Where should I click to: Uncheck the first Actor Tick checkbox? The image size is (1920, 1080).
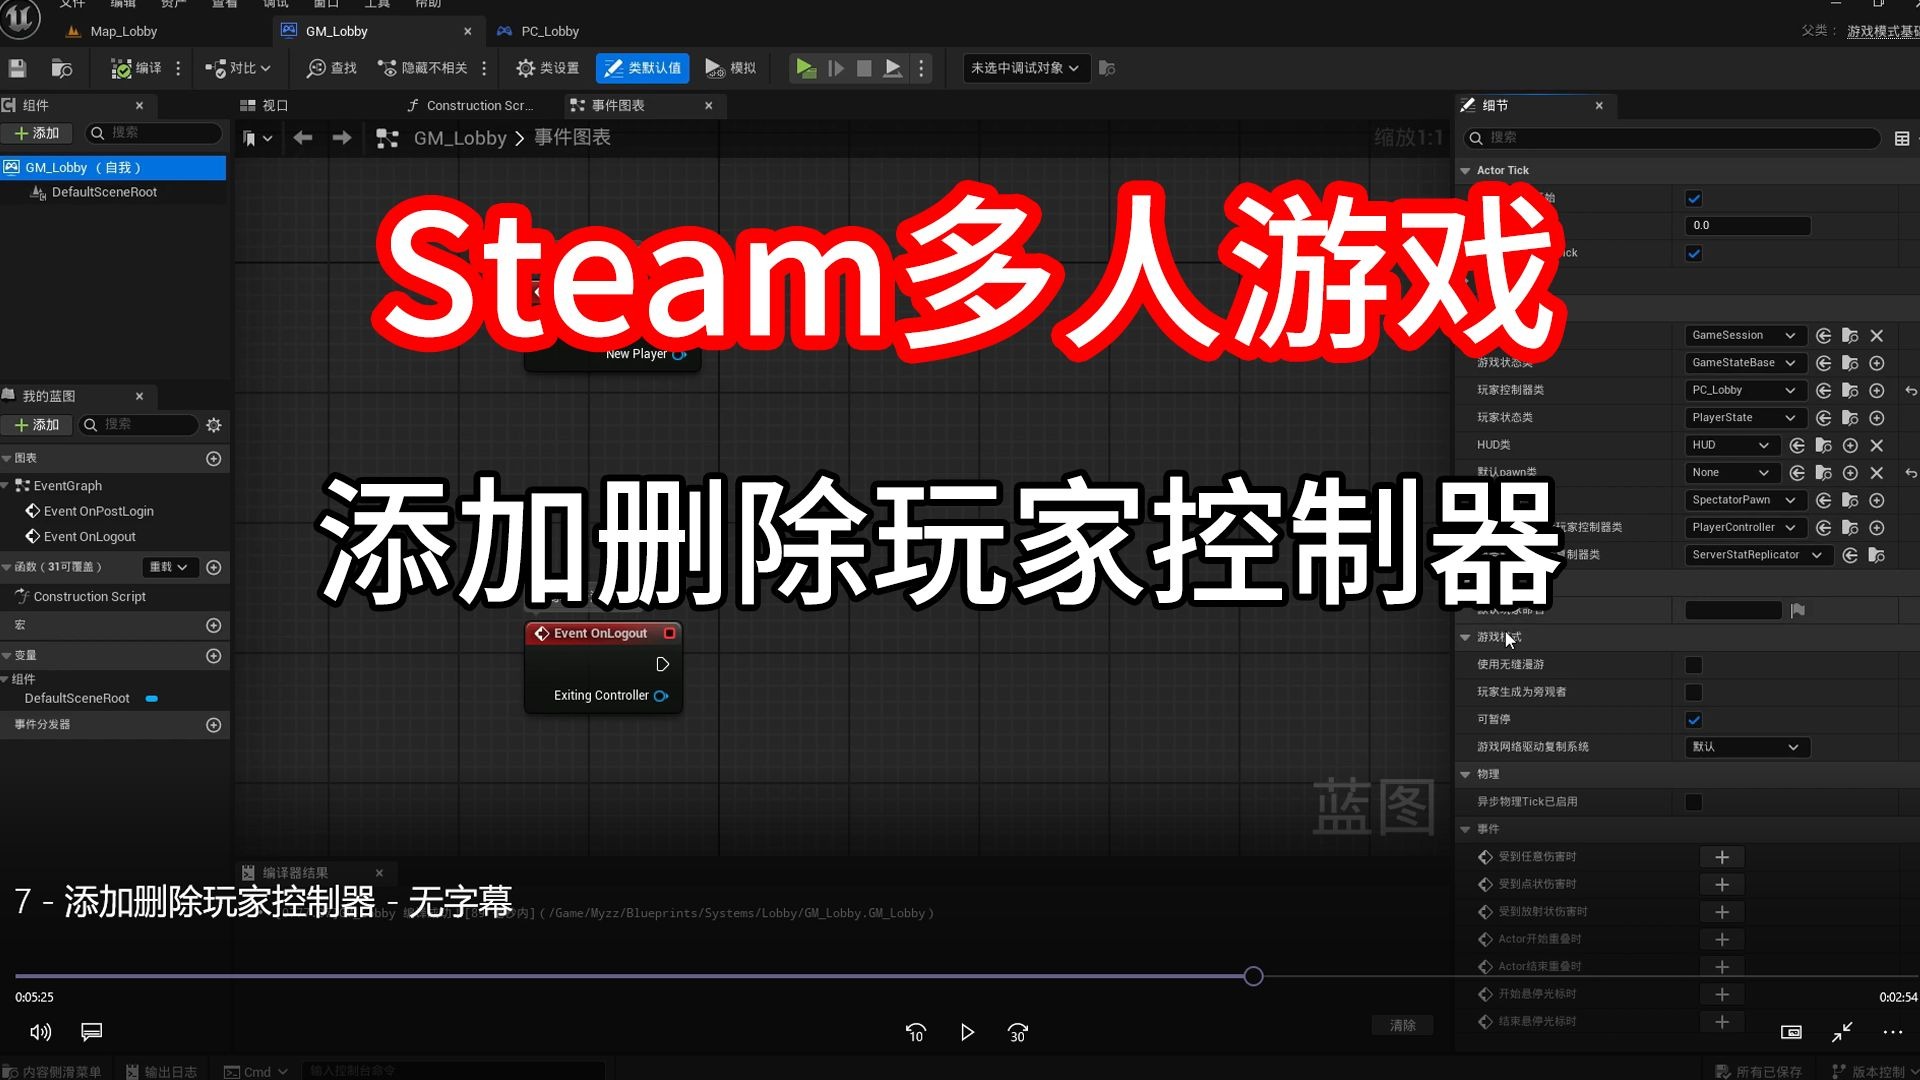pos(1694,199)
